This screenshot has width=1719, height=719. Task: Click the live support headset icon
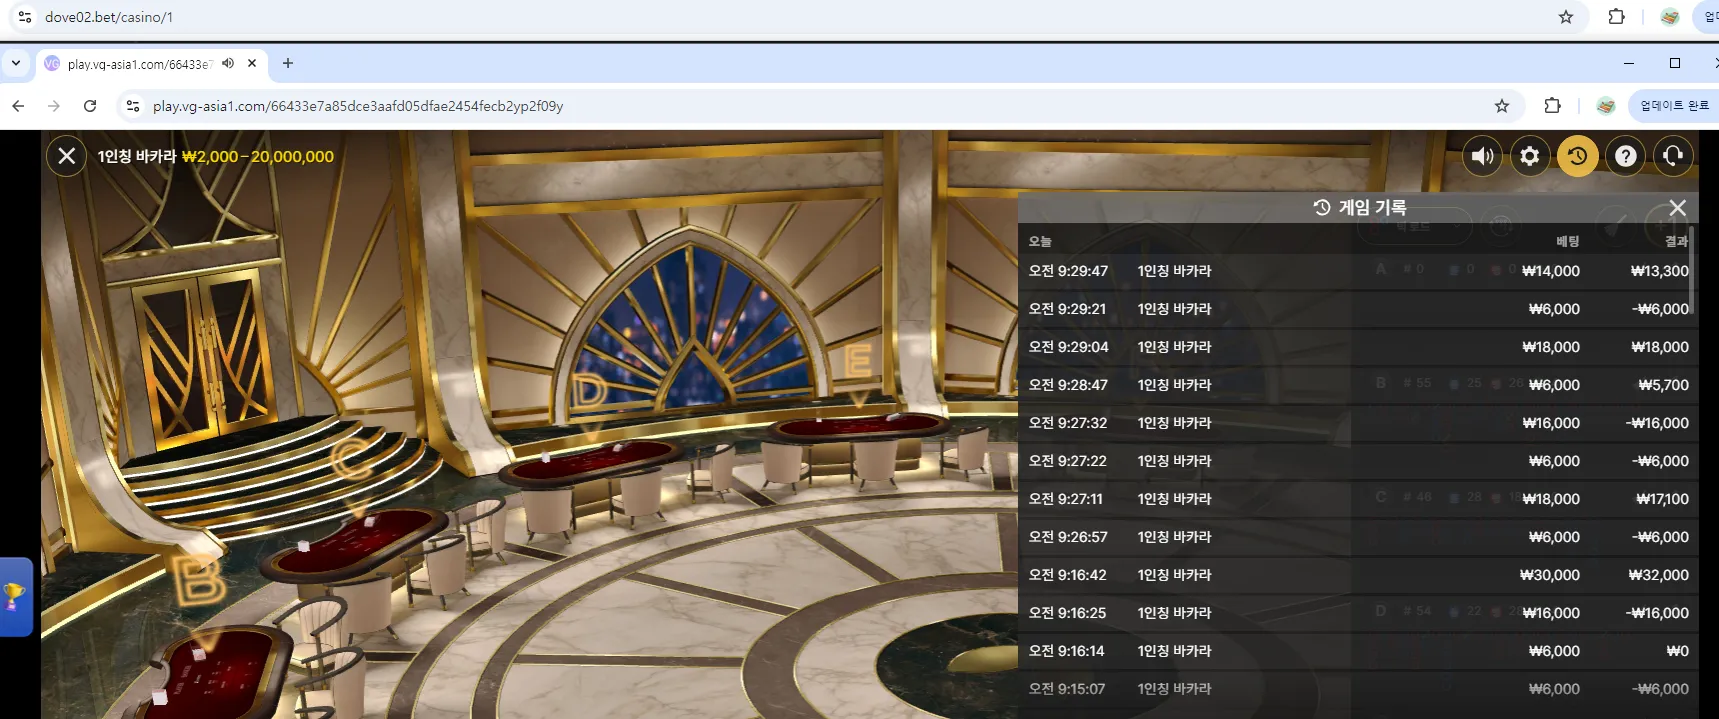(x=1673, y=156)
